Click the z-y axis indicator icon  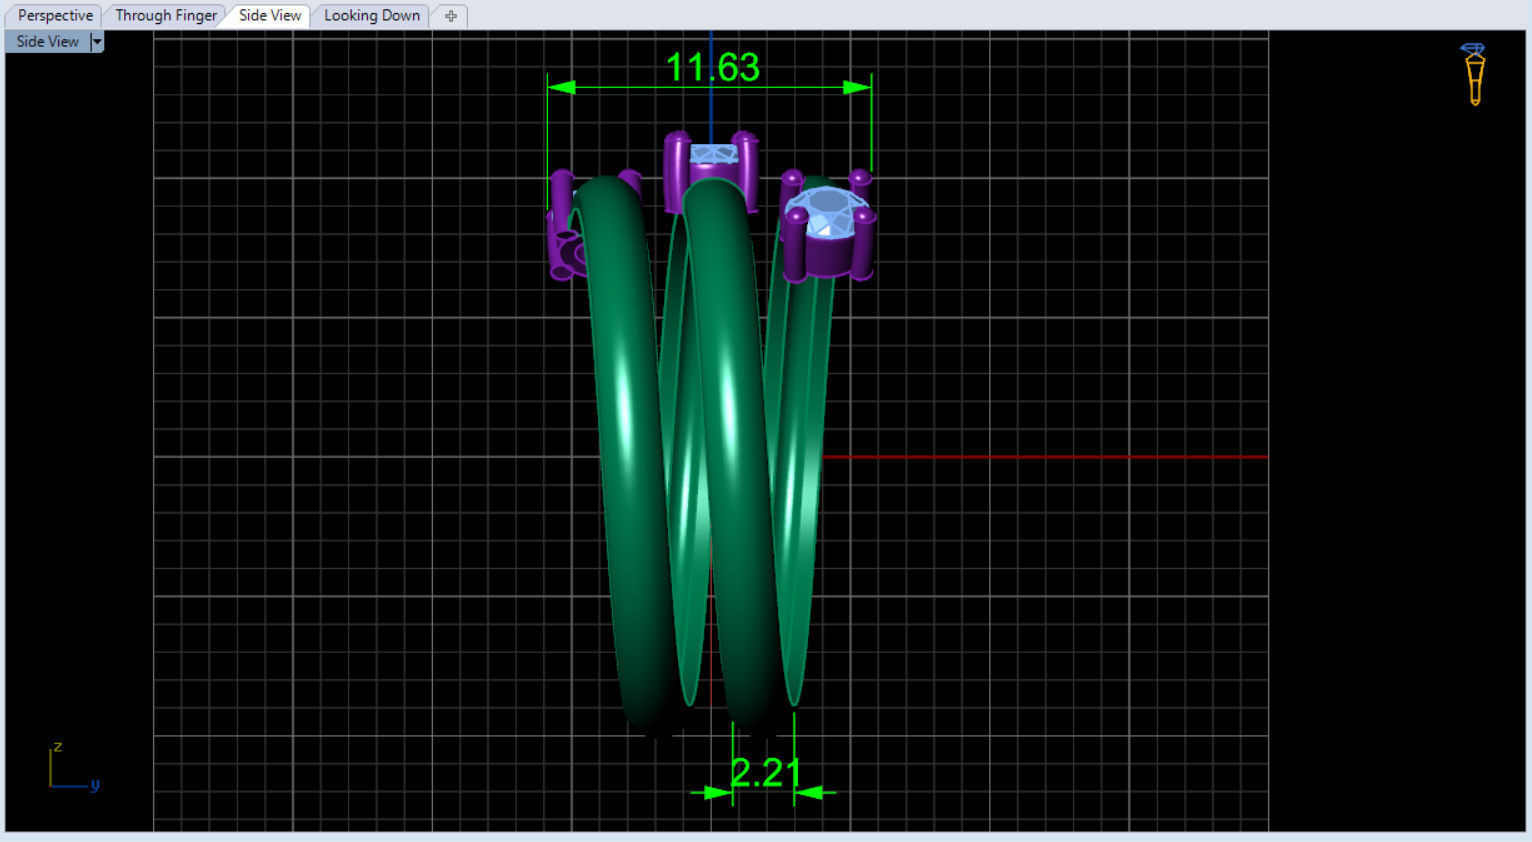73,767
